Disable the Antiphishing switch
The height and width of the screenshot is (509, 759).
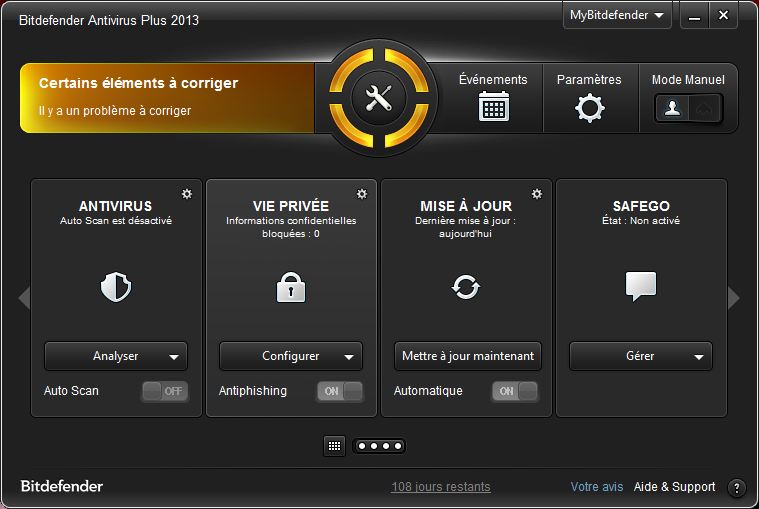pyautogui.click(x=340, y=391)
